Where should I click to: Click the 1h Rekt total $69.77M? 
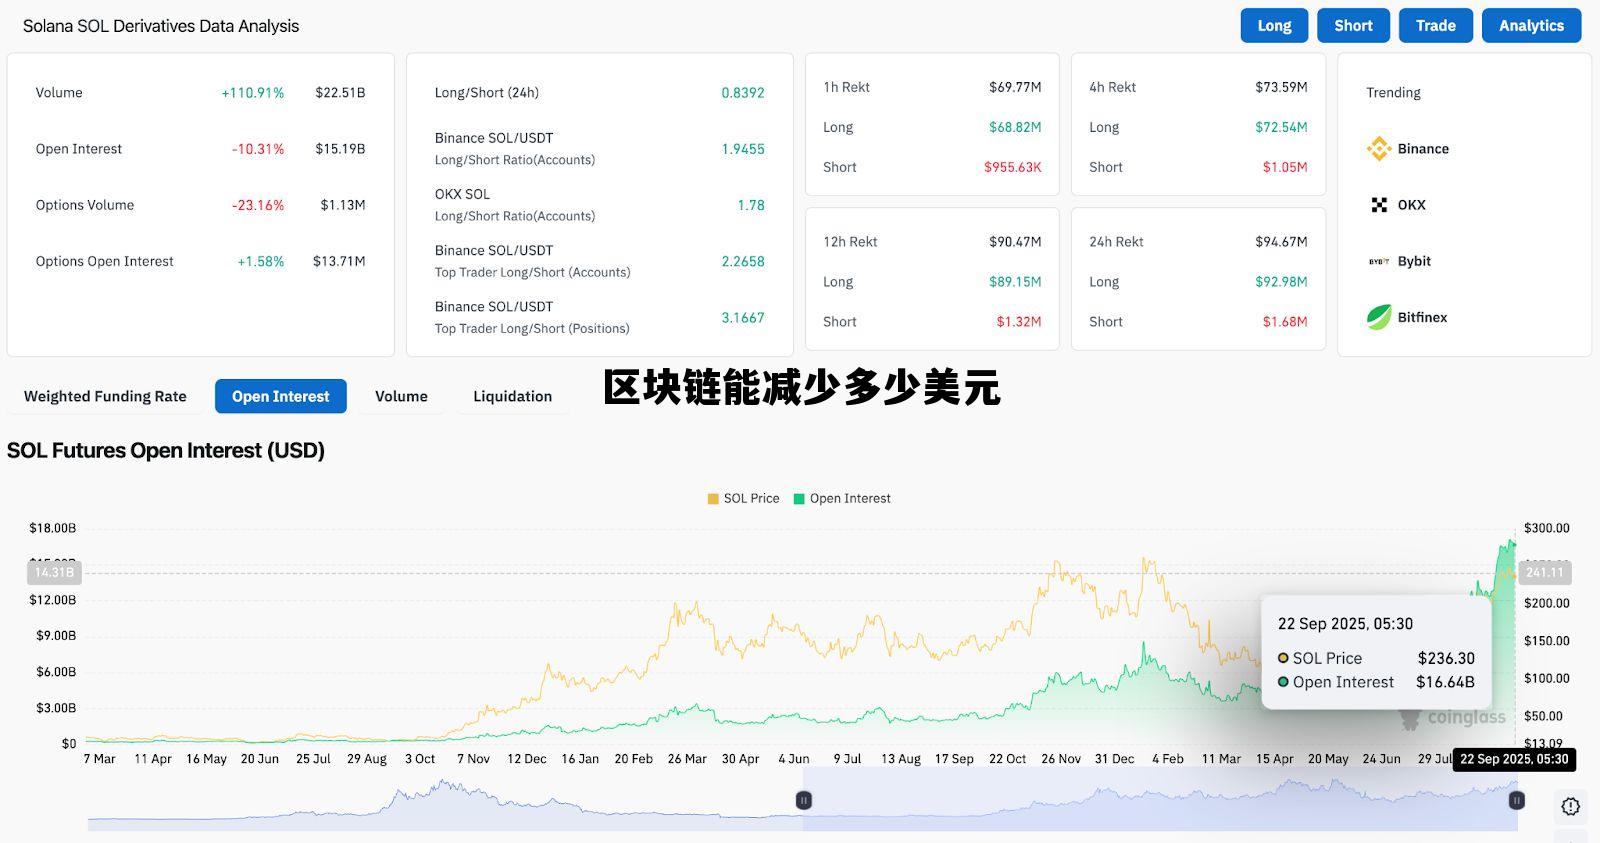click(1015, 87)
